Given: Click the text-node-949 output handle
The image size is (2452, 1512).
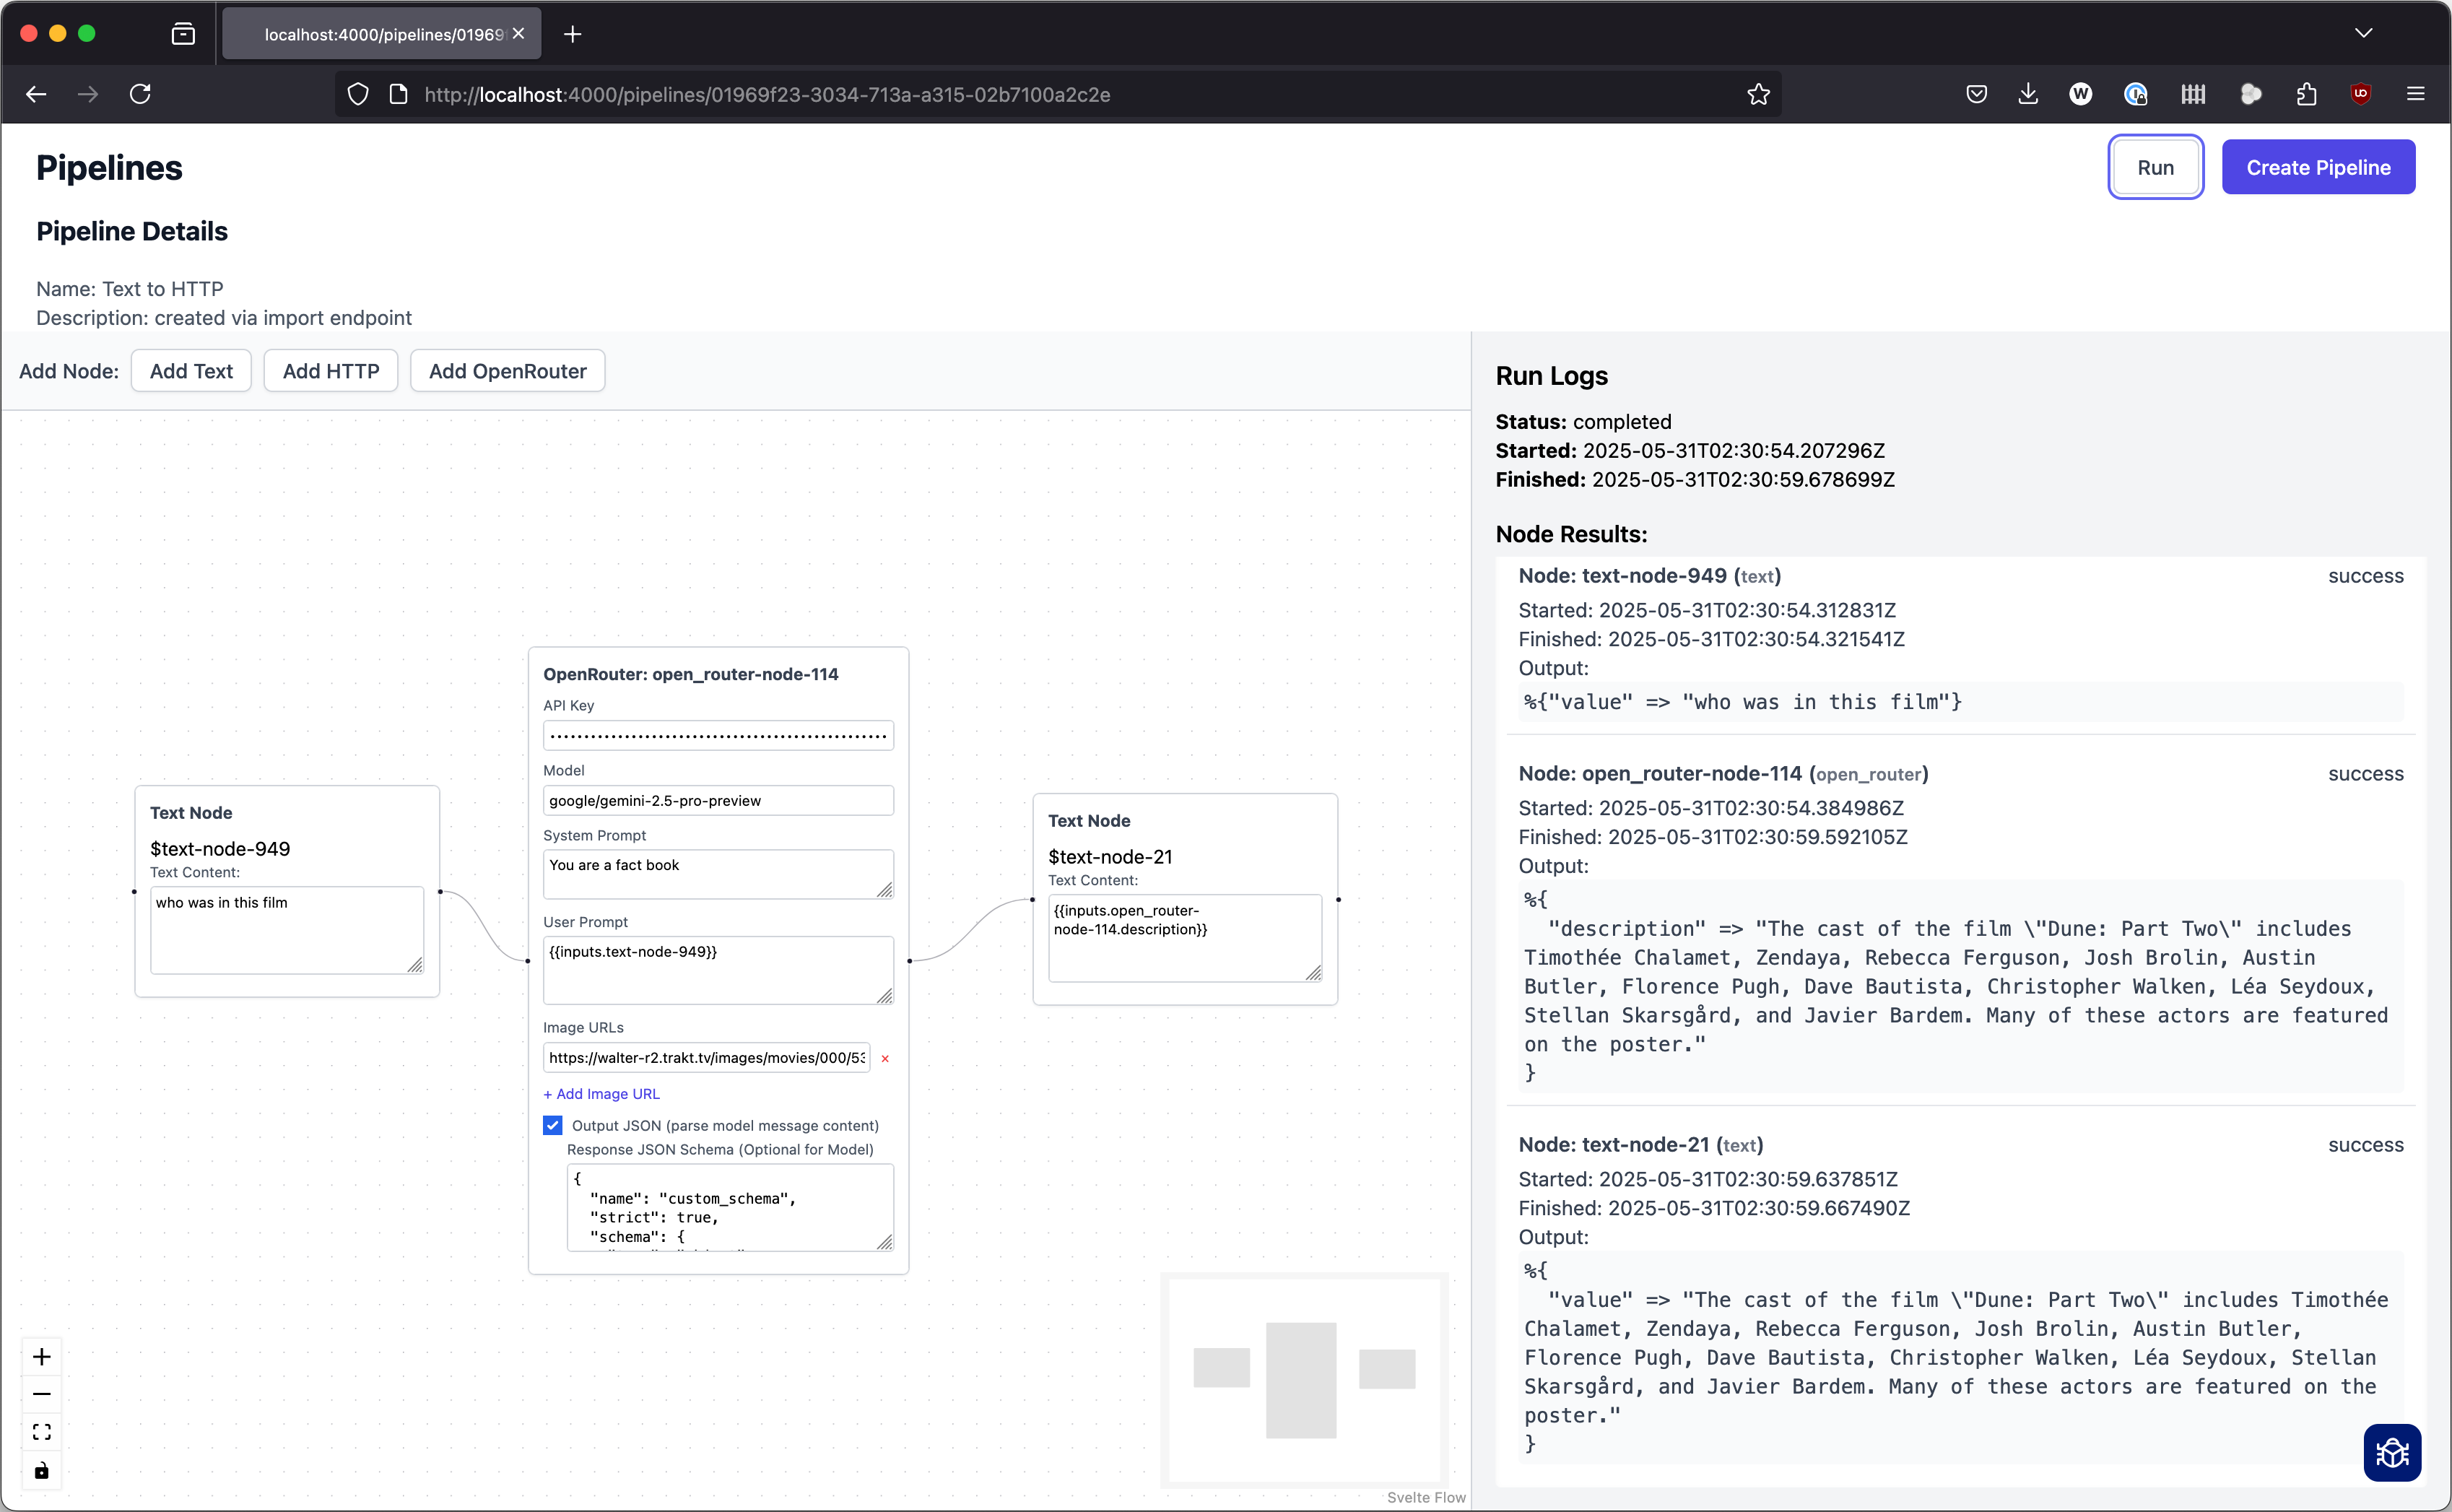Looking at the screenshot, I should coord(440,891).
